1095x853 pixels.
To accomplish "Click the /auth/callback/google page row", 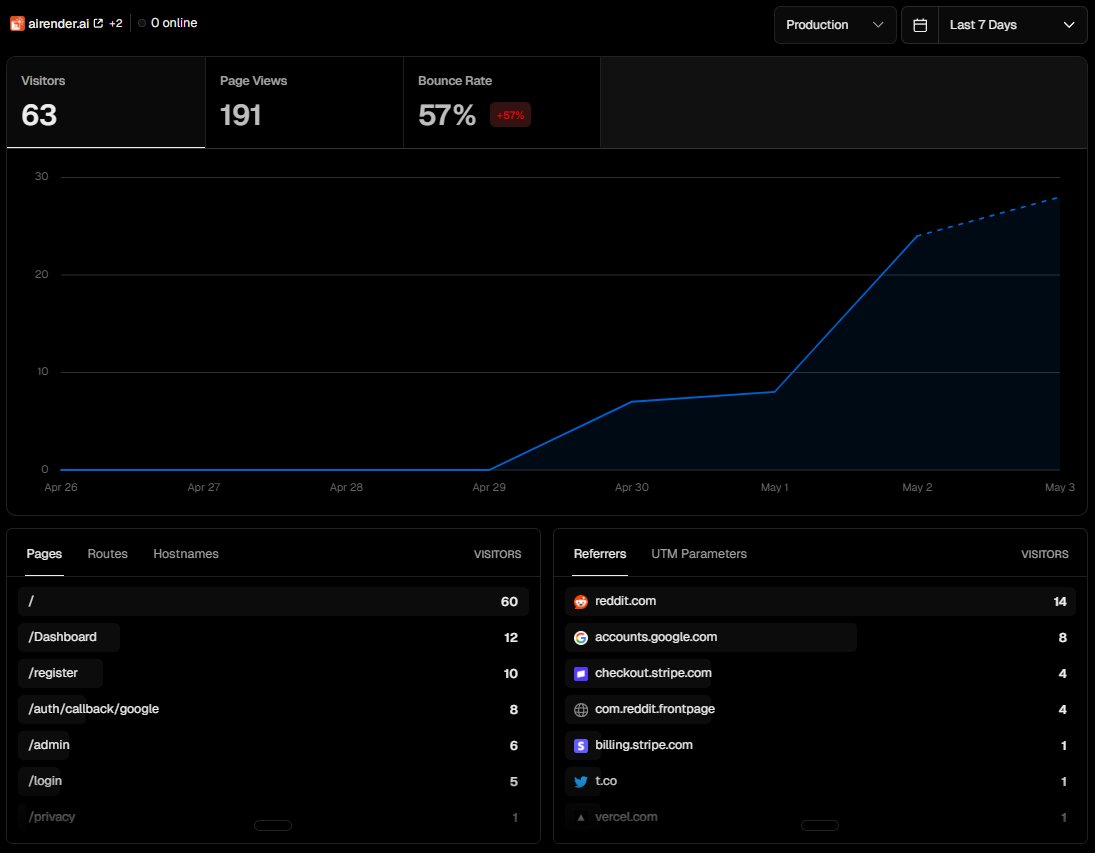I will pyautogui.click(x=273, y=709).
